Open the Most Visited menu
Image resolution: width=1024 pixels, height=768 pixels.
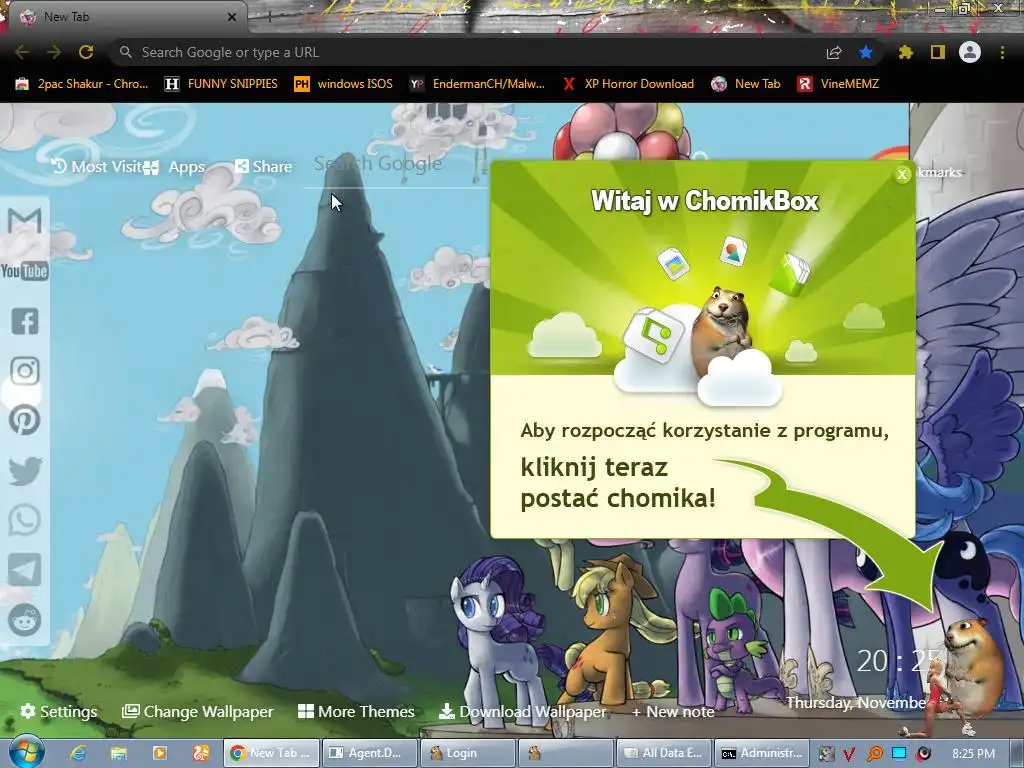(96, 167)
